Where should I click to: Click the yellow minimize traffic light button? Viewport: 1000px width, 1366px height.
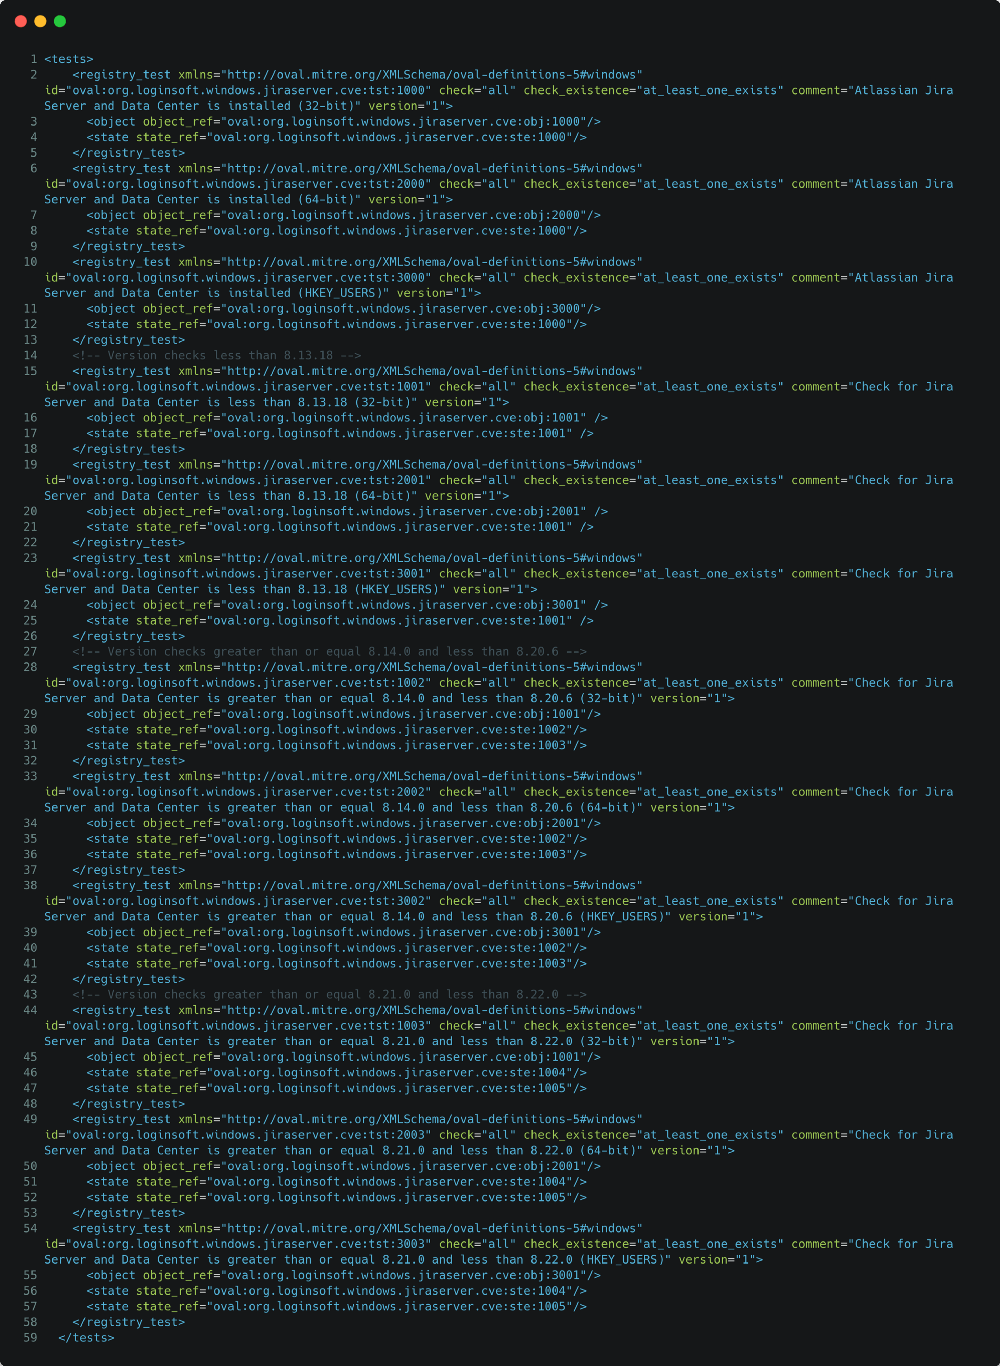(38, 19)
